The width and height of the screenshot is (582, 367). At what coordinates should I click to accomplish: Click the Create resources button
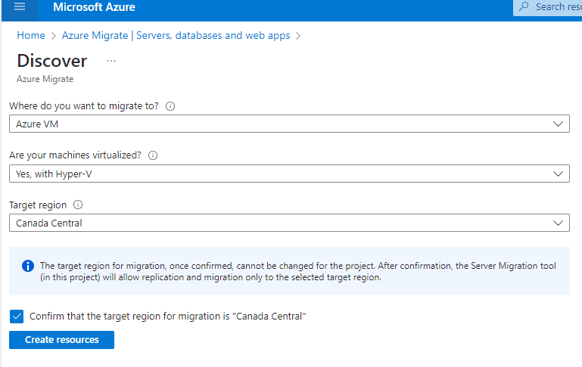[62, 340]
